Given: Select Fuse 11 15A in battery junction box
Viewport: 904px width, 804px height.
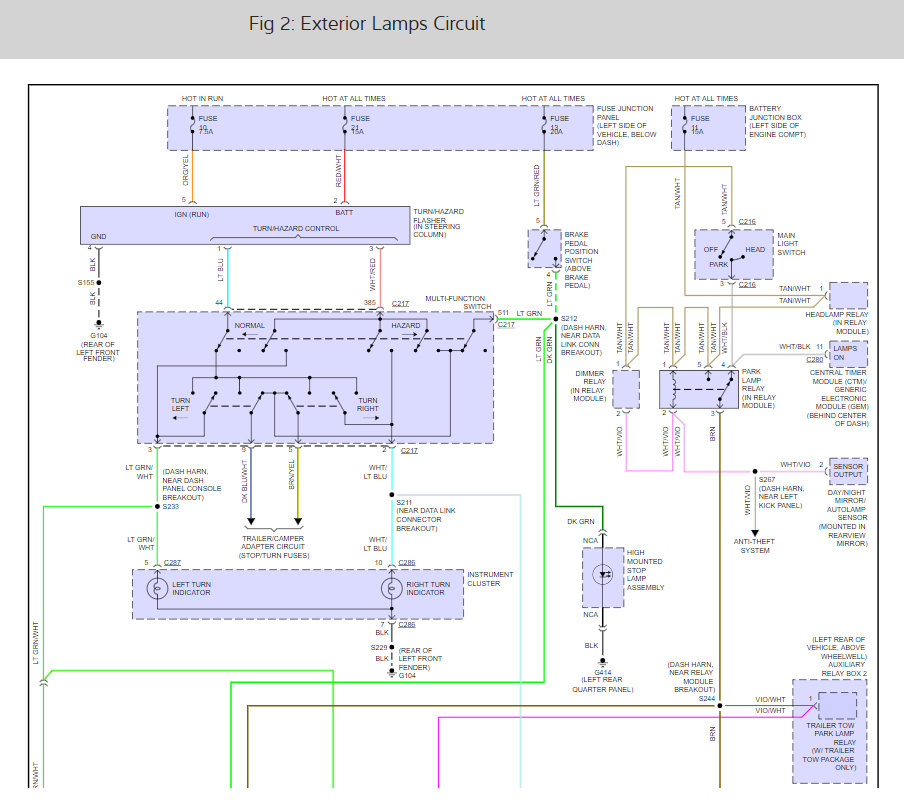Looking at the screenshot, I should pos(684,125).
